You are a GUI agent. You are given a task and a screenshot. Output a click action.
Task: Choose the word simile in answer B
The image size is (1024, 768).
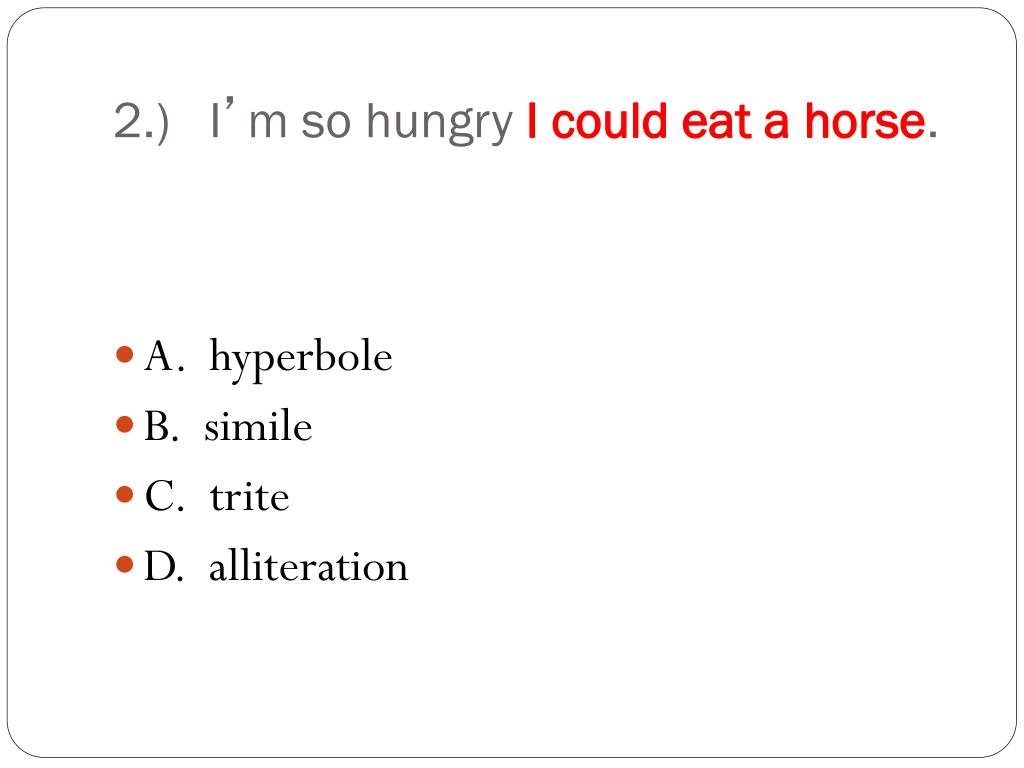click(258, 426)
